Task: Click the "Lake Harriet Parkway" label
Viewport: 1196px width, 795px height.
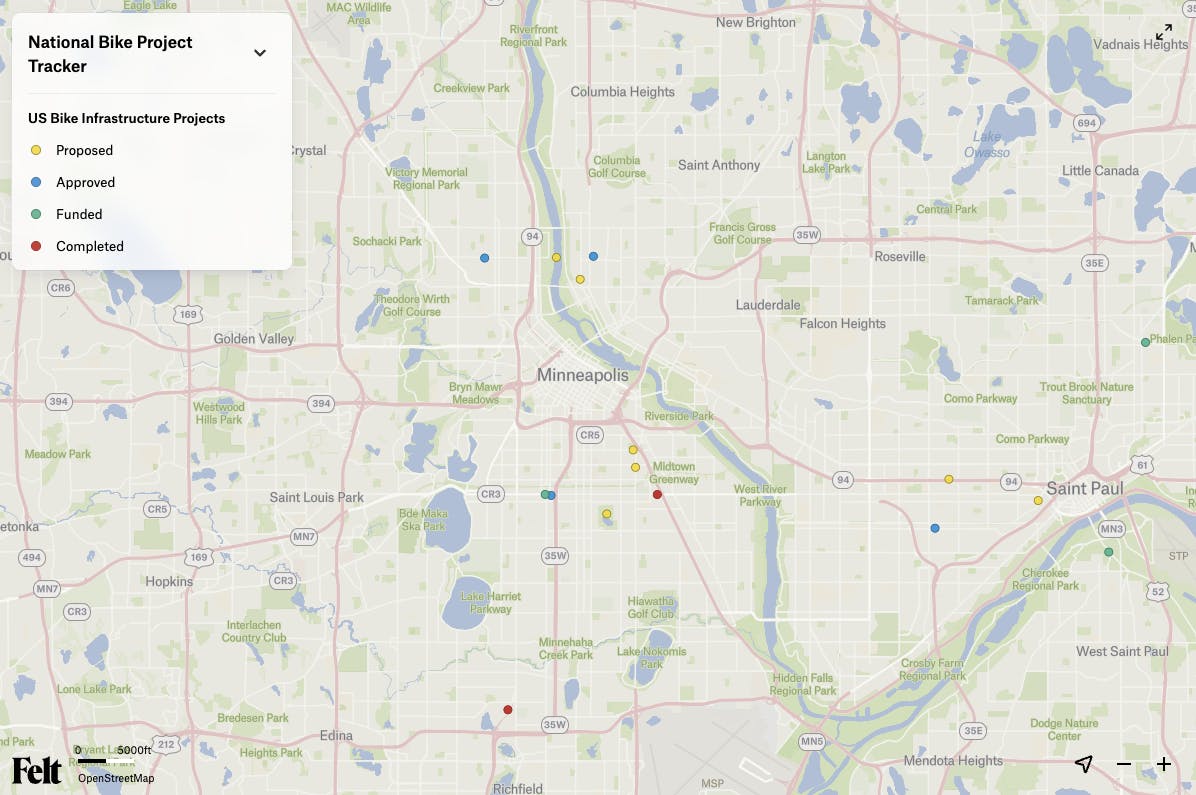Action: 490,603
